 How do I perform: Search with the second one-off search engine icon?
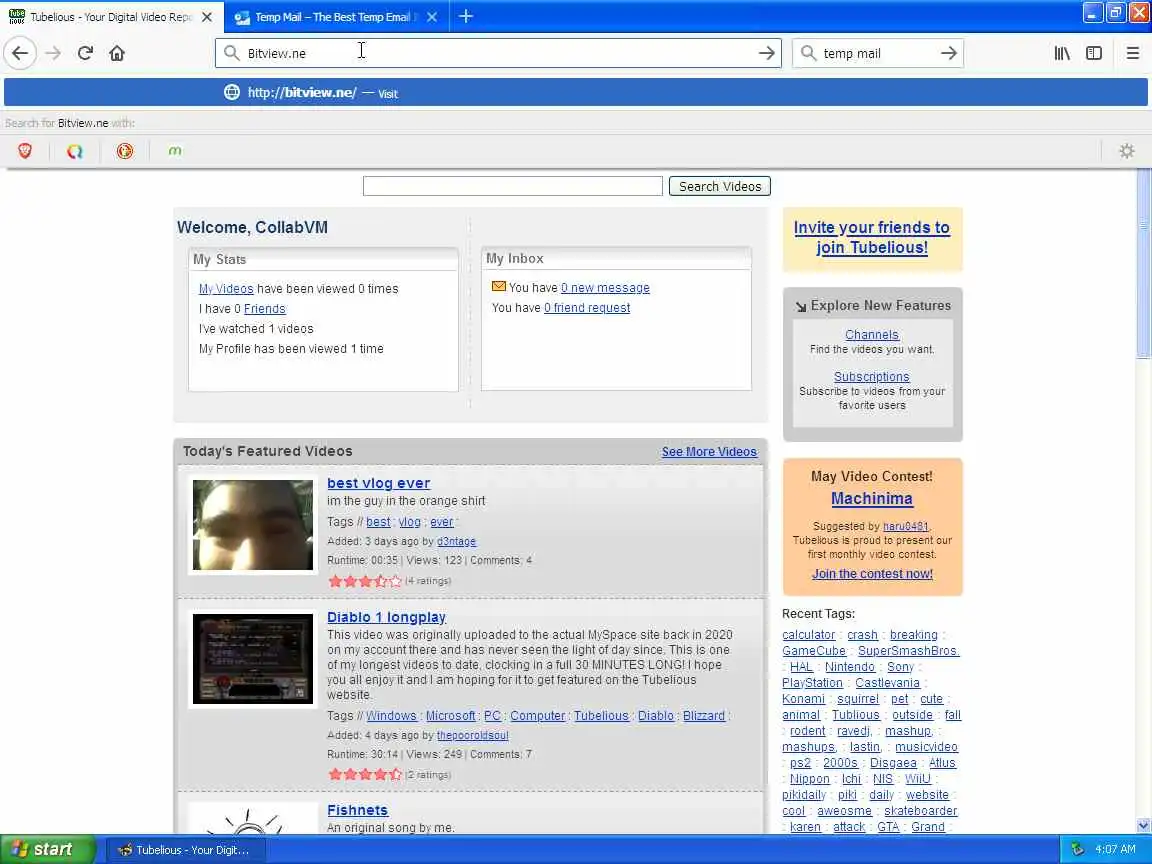click(x=75, y=151)
